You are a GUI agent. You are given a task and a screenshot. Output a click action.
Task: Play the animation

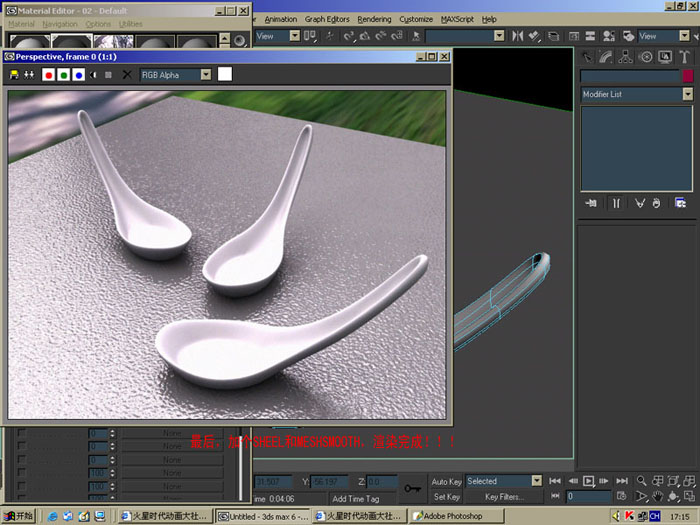589,481
